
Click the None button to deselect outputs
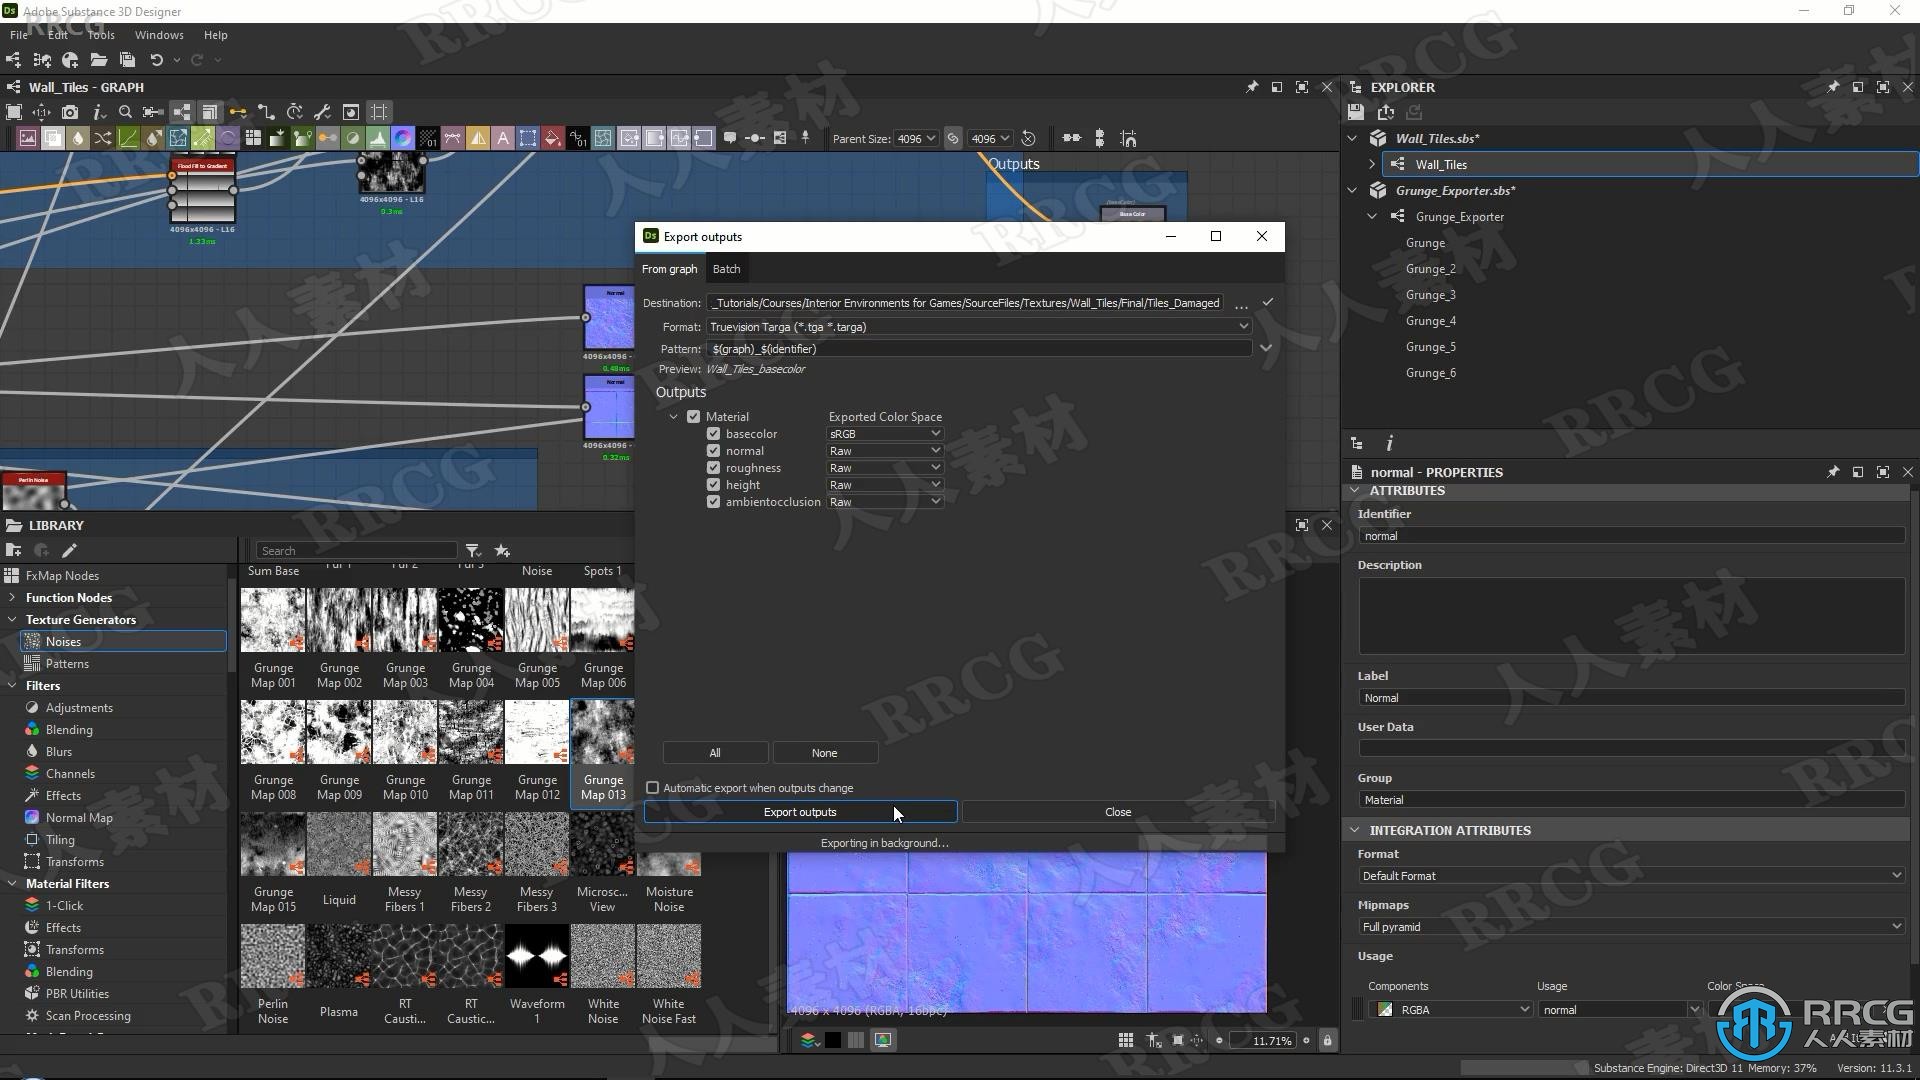click(x=824, y=752)
